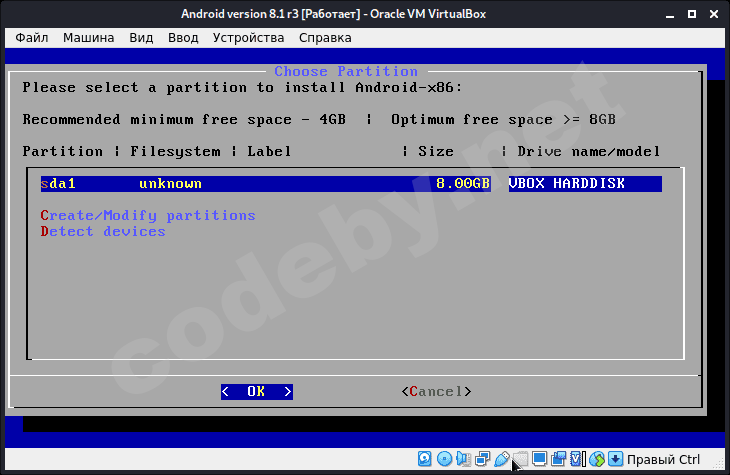Click the CPU virtualization V indicator
The height and width of the screenshot is (475, 730).
[577, 459]
